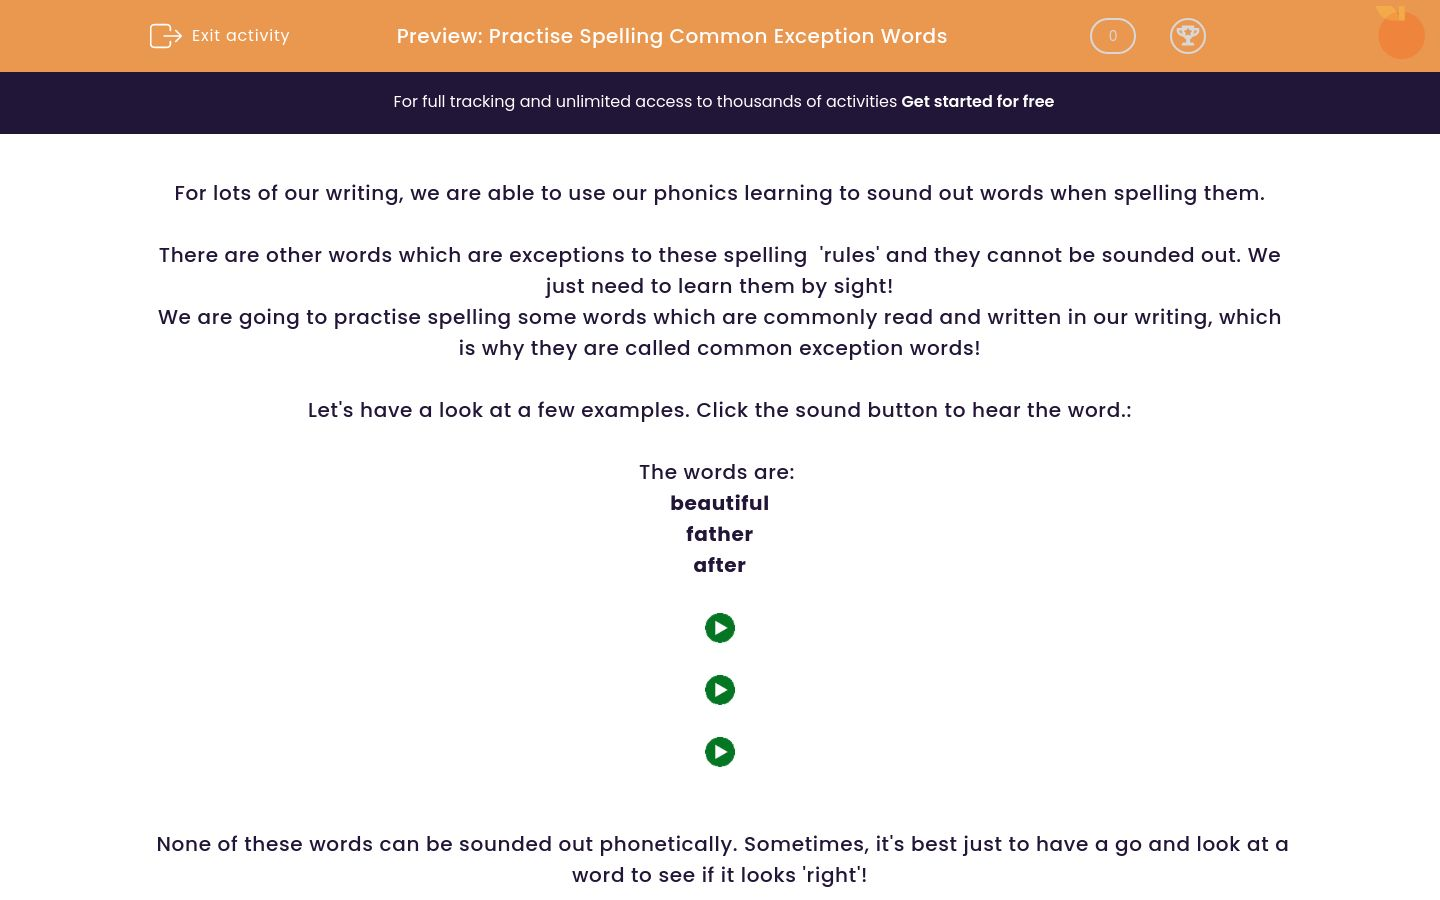
Task: Click the bottom green play triangle
Action: tap(720, 752)
